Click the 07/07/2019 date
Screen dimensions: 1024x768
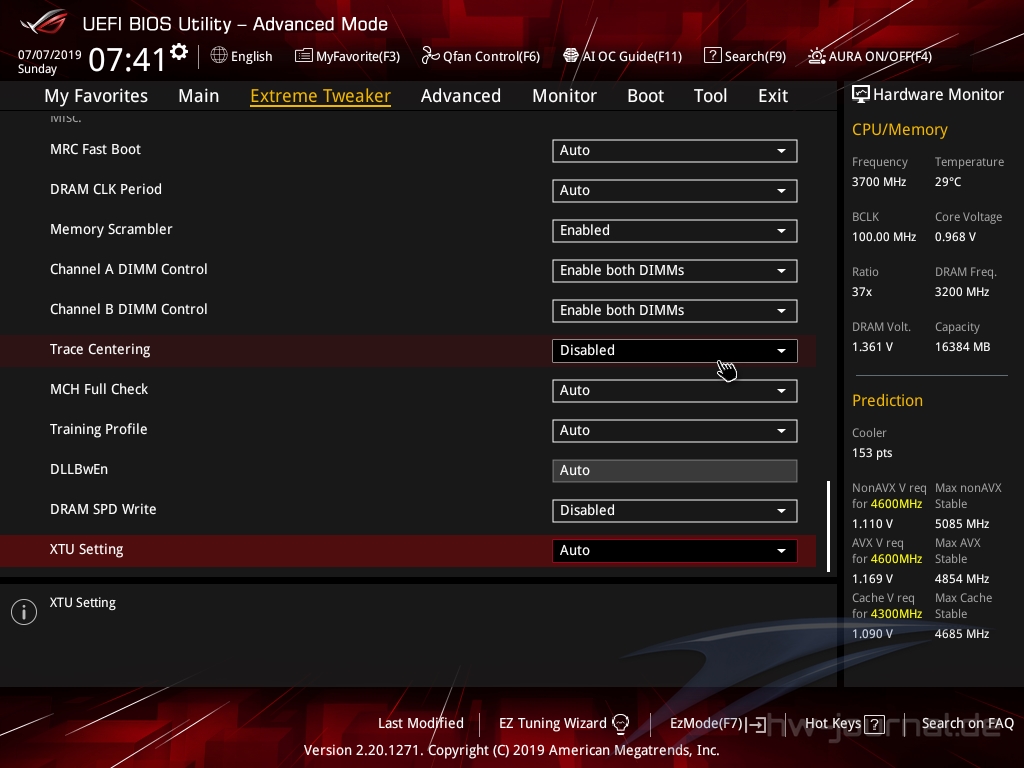(50, 55)
